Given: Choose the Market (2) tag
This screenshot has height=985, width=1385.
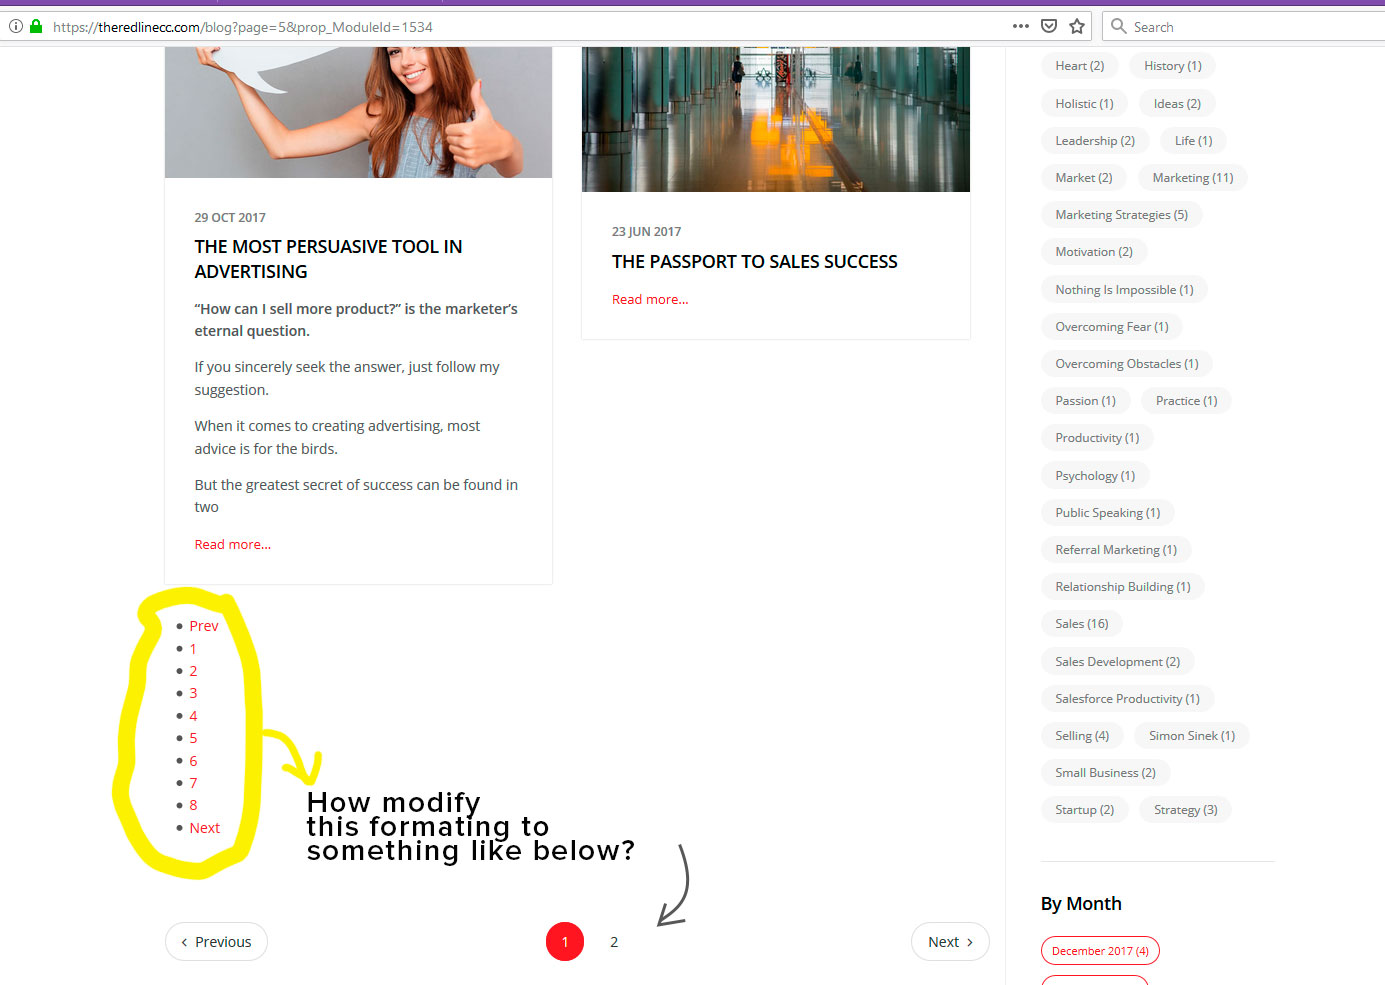Looking at the screenshot, I should (1084, 178).
